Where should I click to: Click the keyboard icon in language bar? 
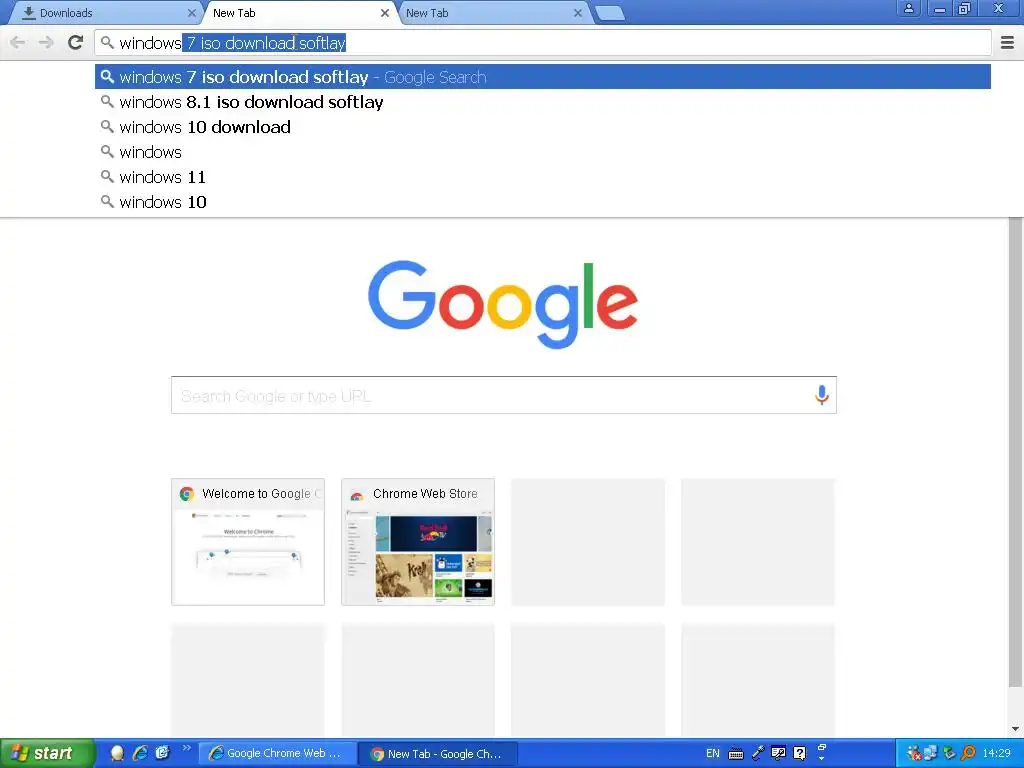(x=736, y=754)
